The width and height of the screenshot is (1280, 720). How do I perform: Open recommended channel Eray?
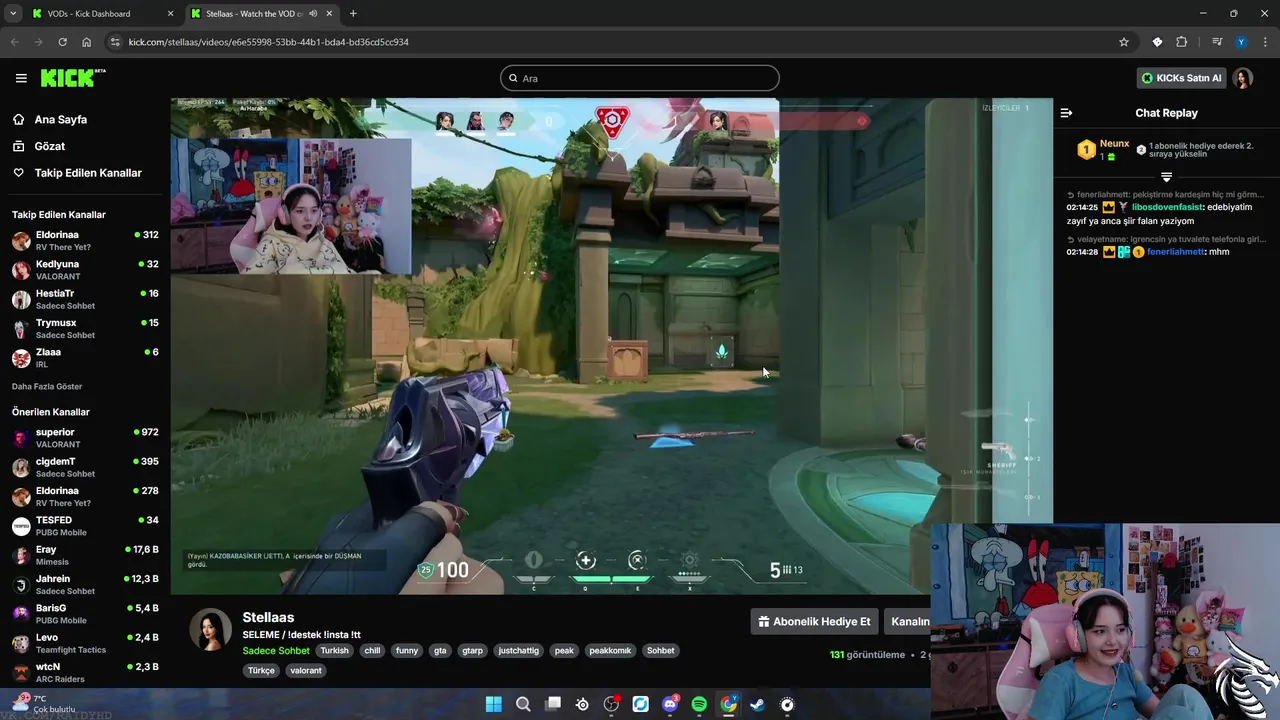(x=85, y=555)
